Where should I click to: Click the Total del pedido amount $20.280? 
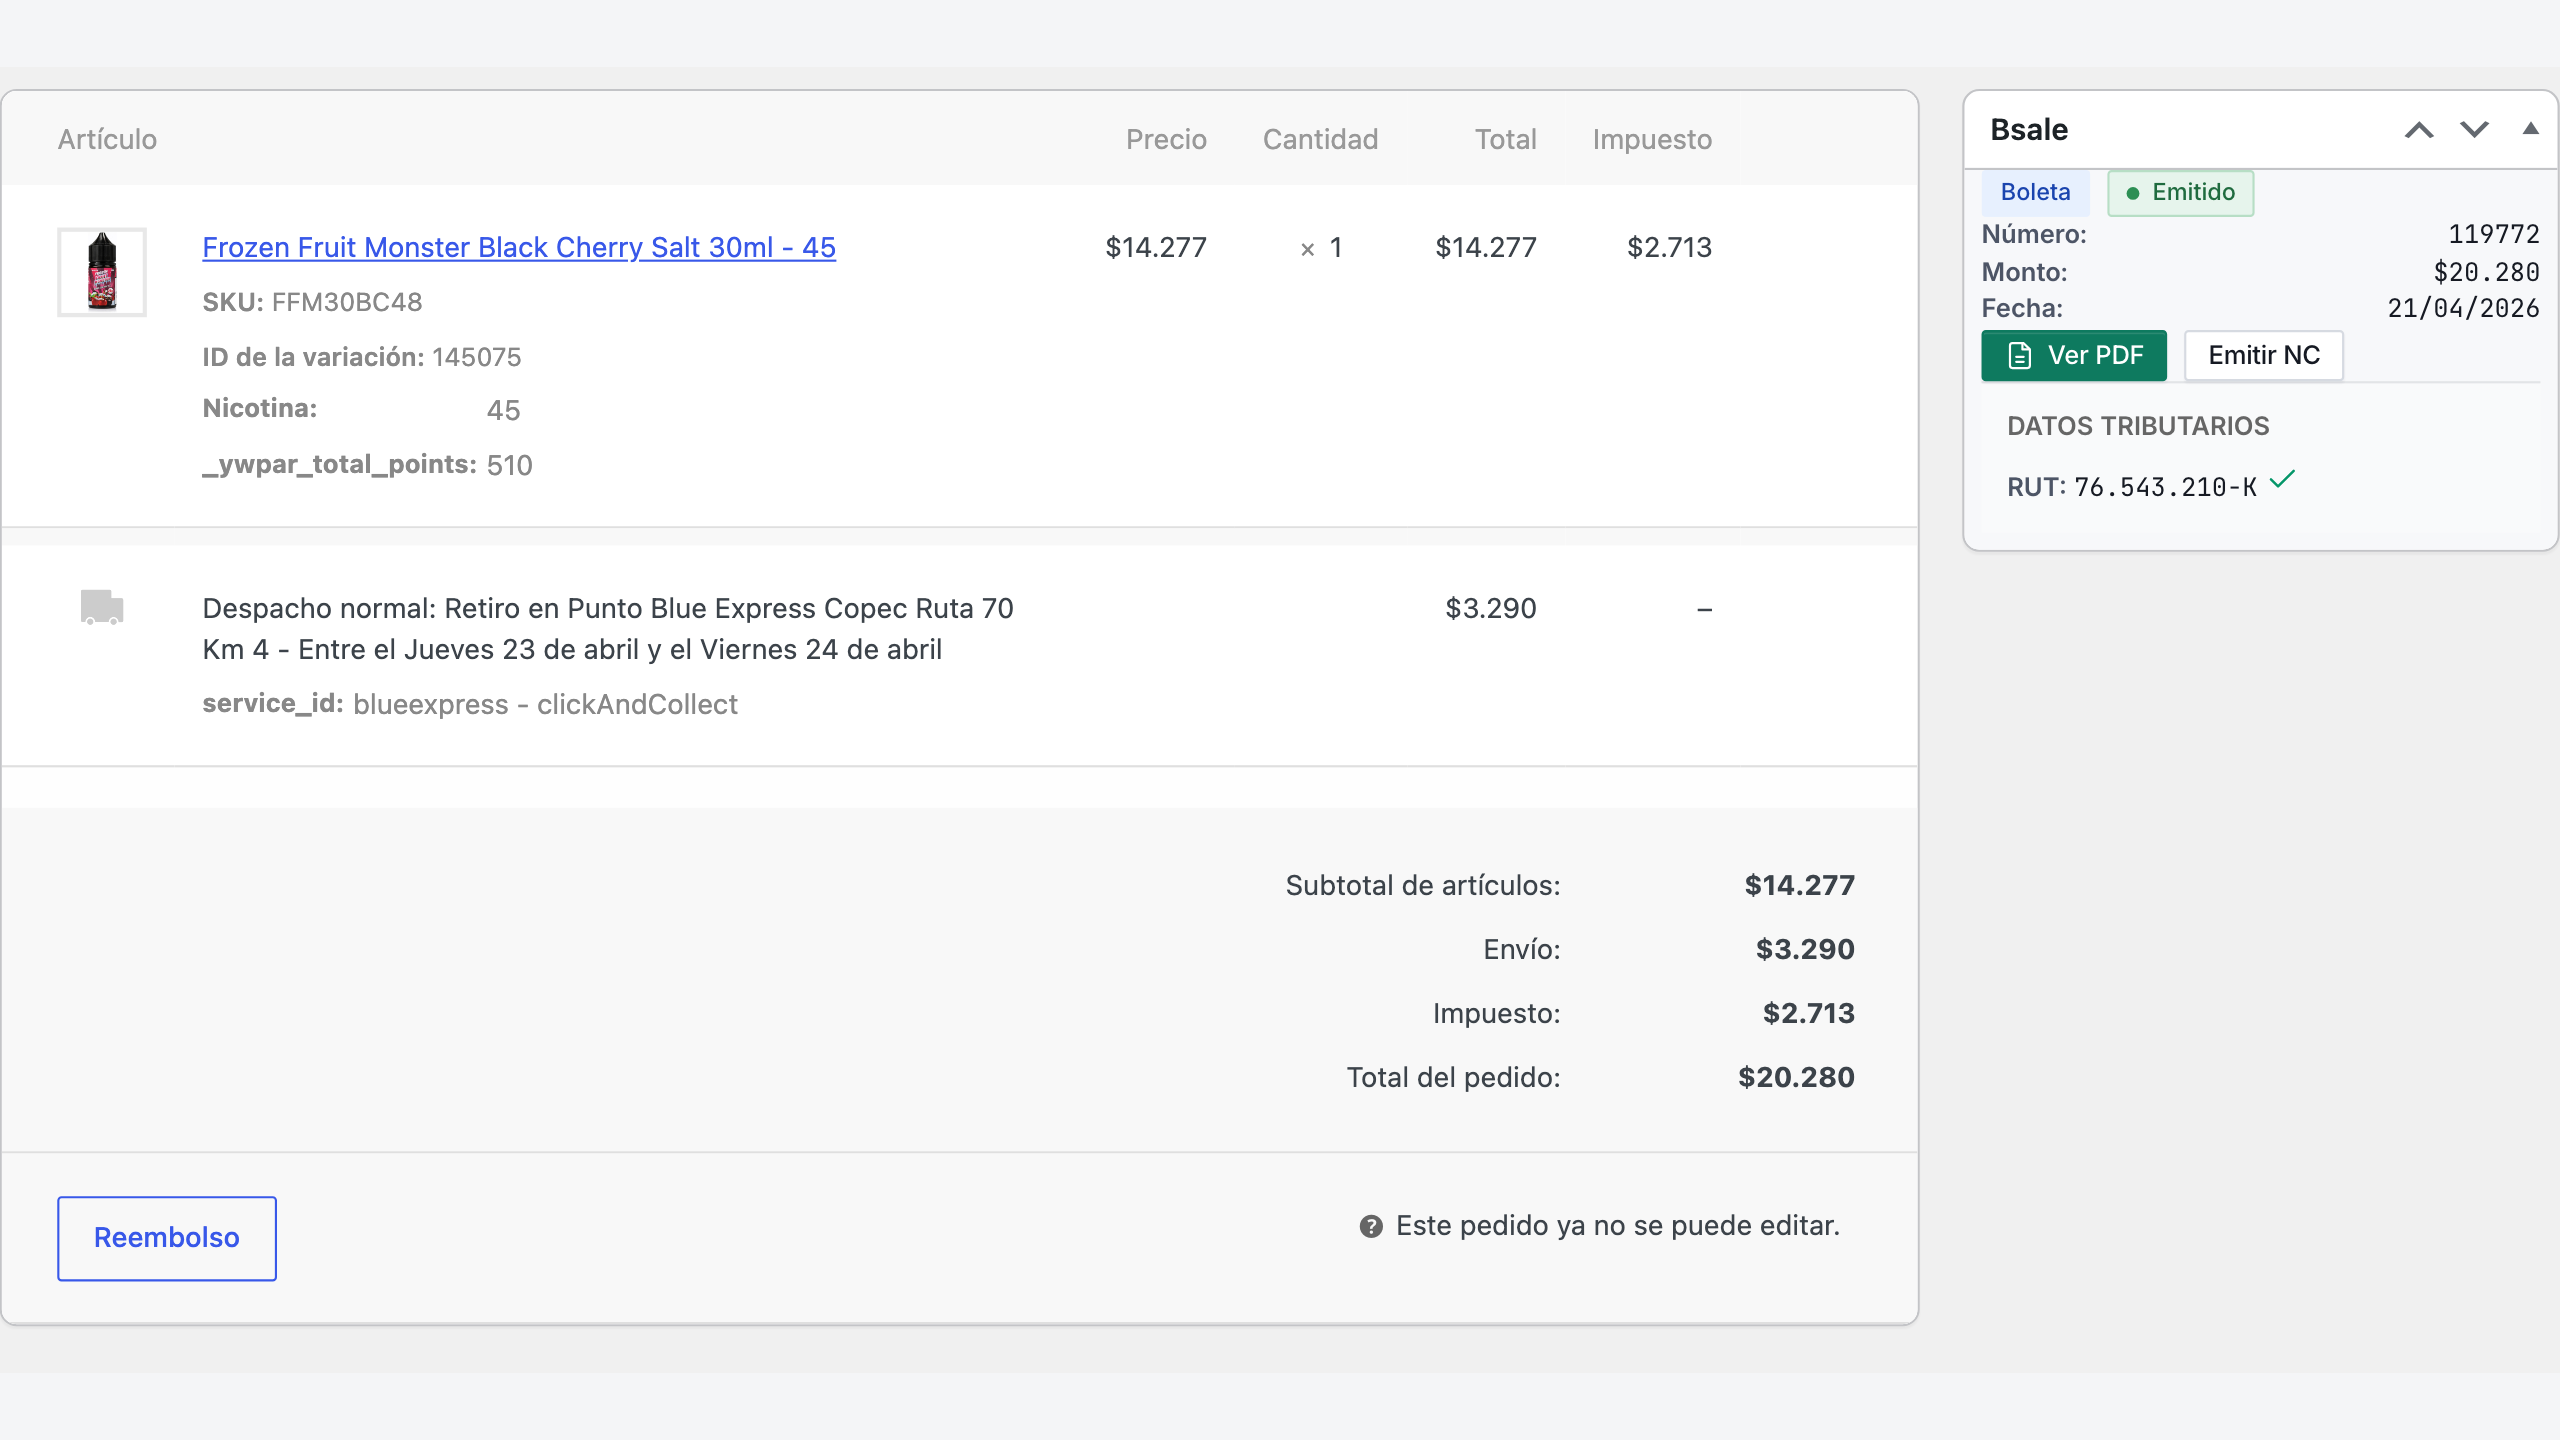click(1796, 1077)
